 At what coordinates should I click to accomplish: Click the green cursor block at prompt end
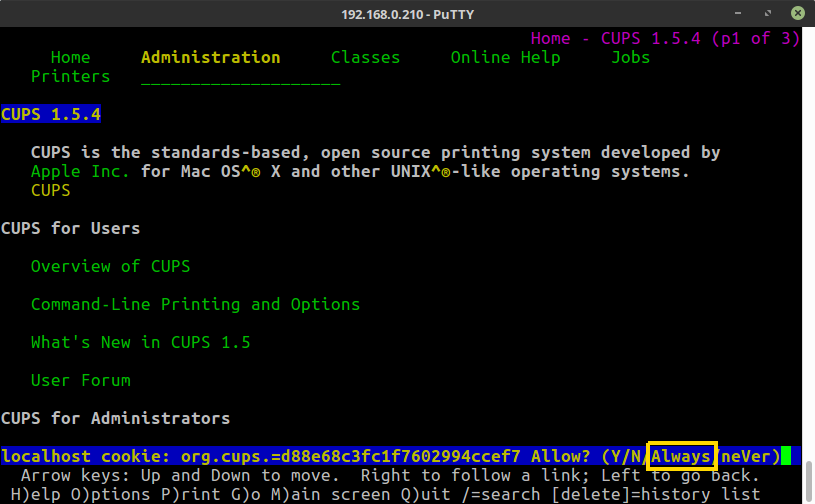click(x=786, y=456)
